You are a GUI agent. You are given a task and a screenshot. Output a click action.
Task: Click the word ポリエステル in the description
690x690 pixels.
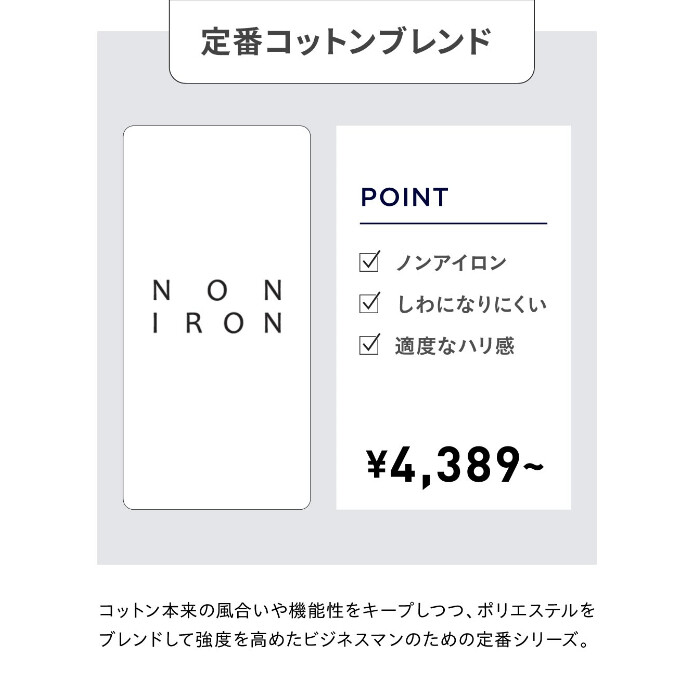(x=527, y=610)
